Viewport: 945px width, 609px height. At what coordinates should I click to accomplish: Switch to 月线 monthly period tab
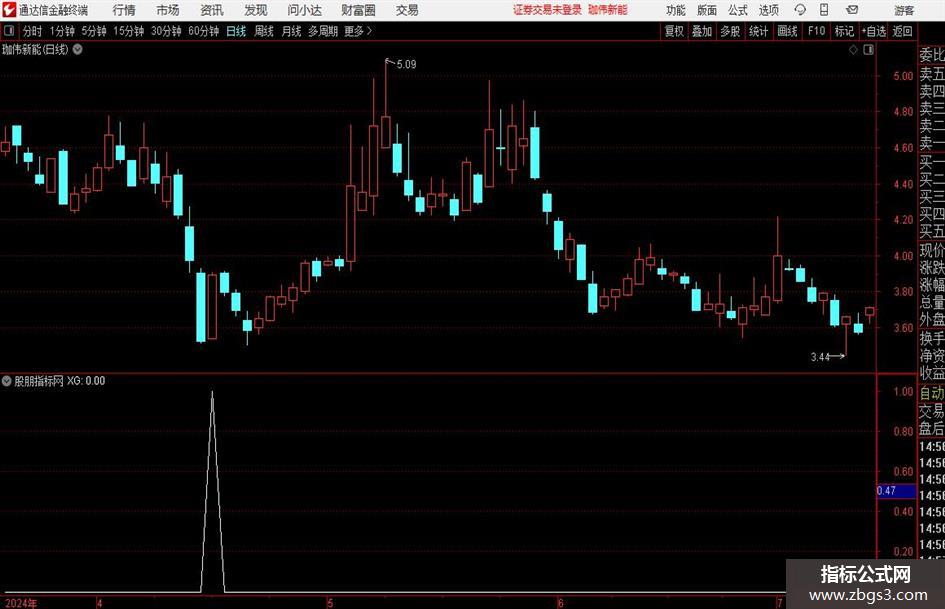[x=291, y=31]
